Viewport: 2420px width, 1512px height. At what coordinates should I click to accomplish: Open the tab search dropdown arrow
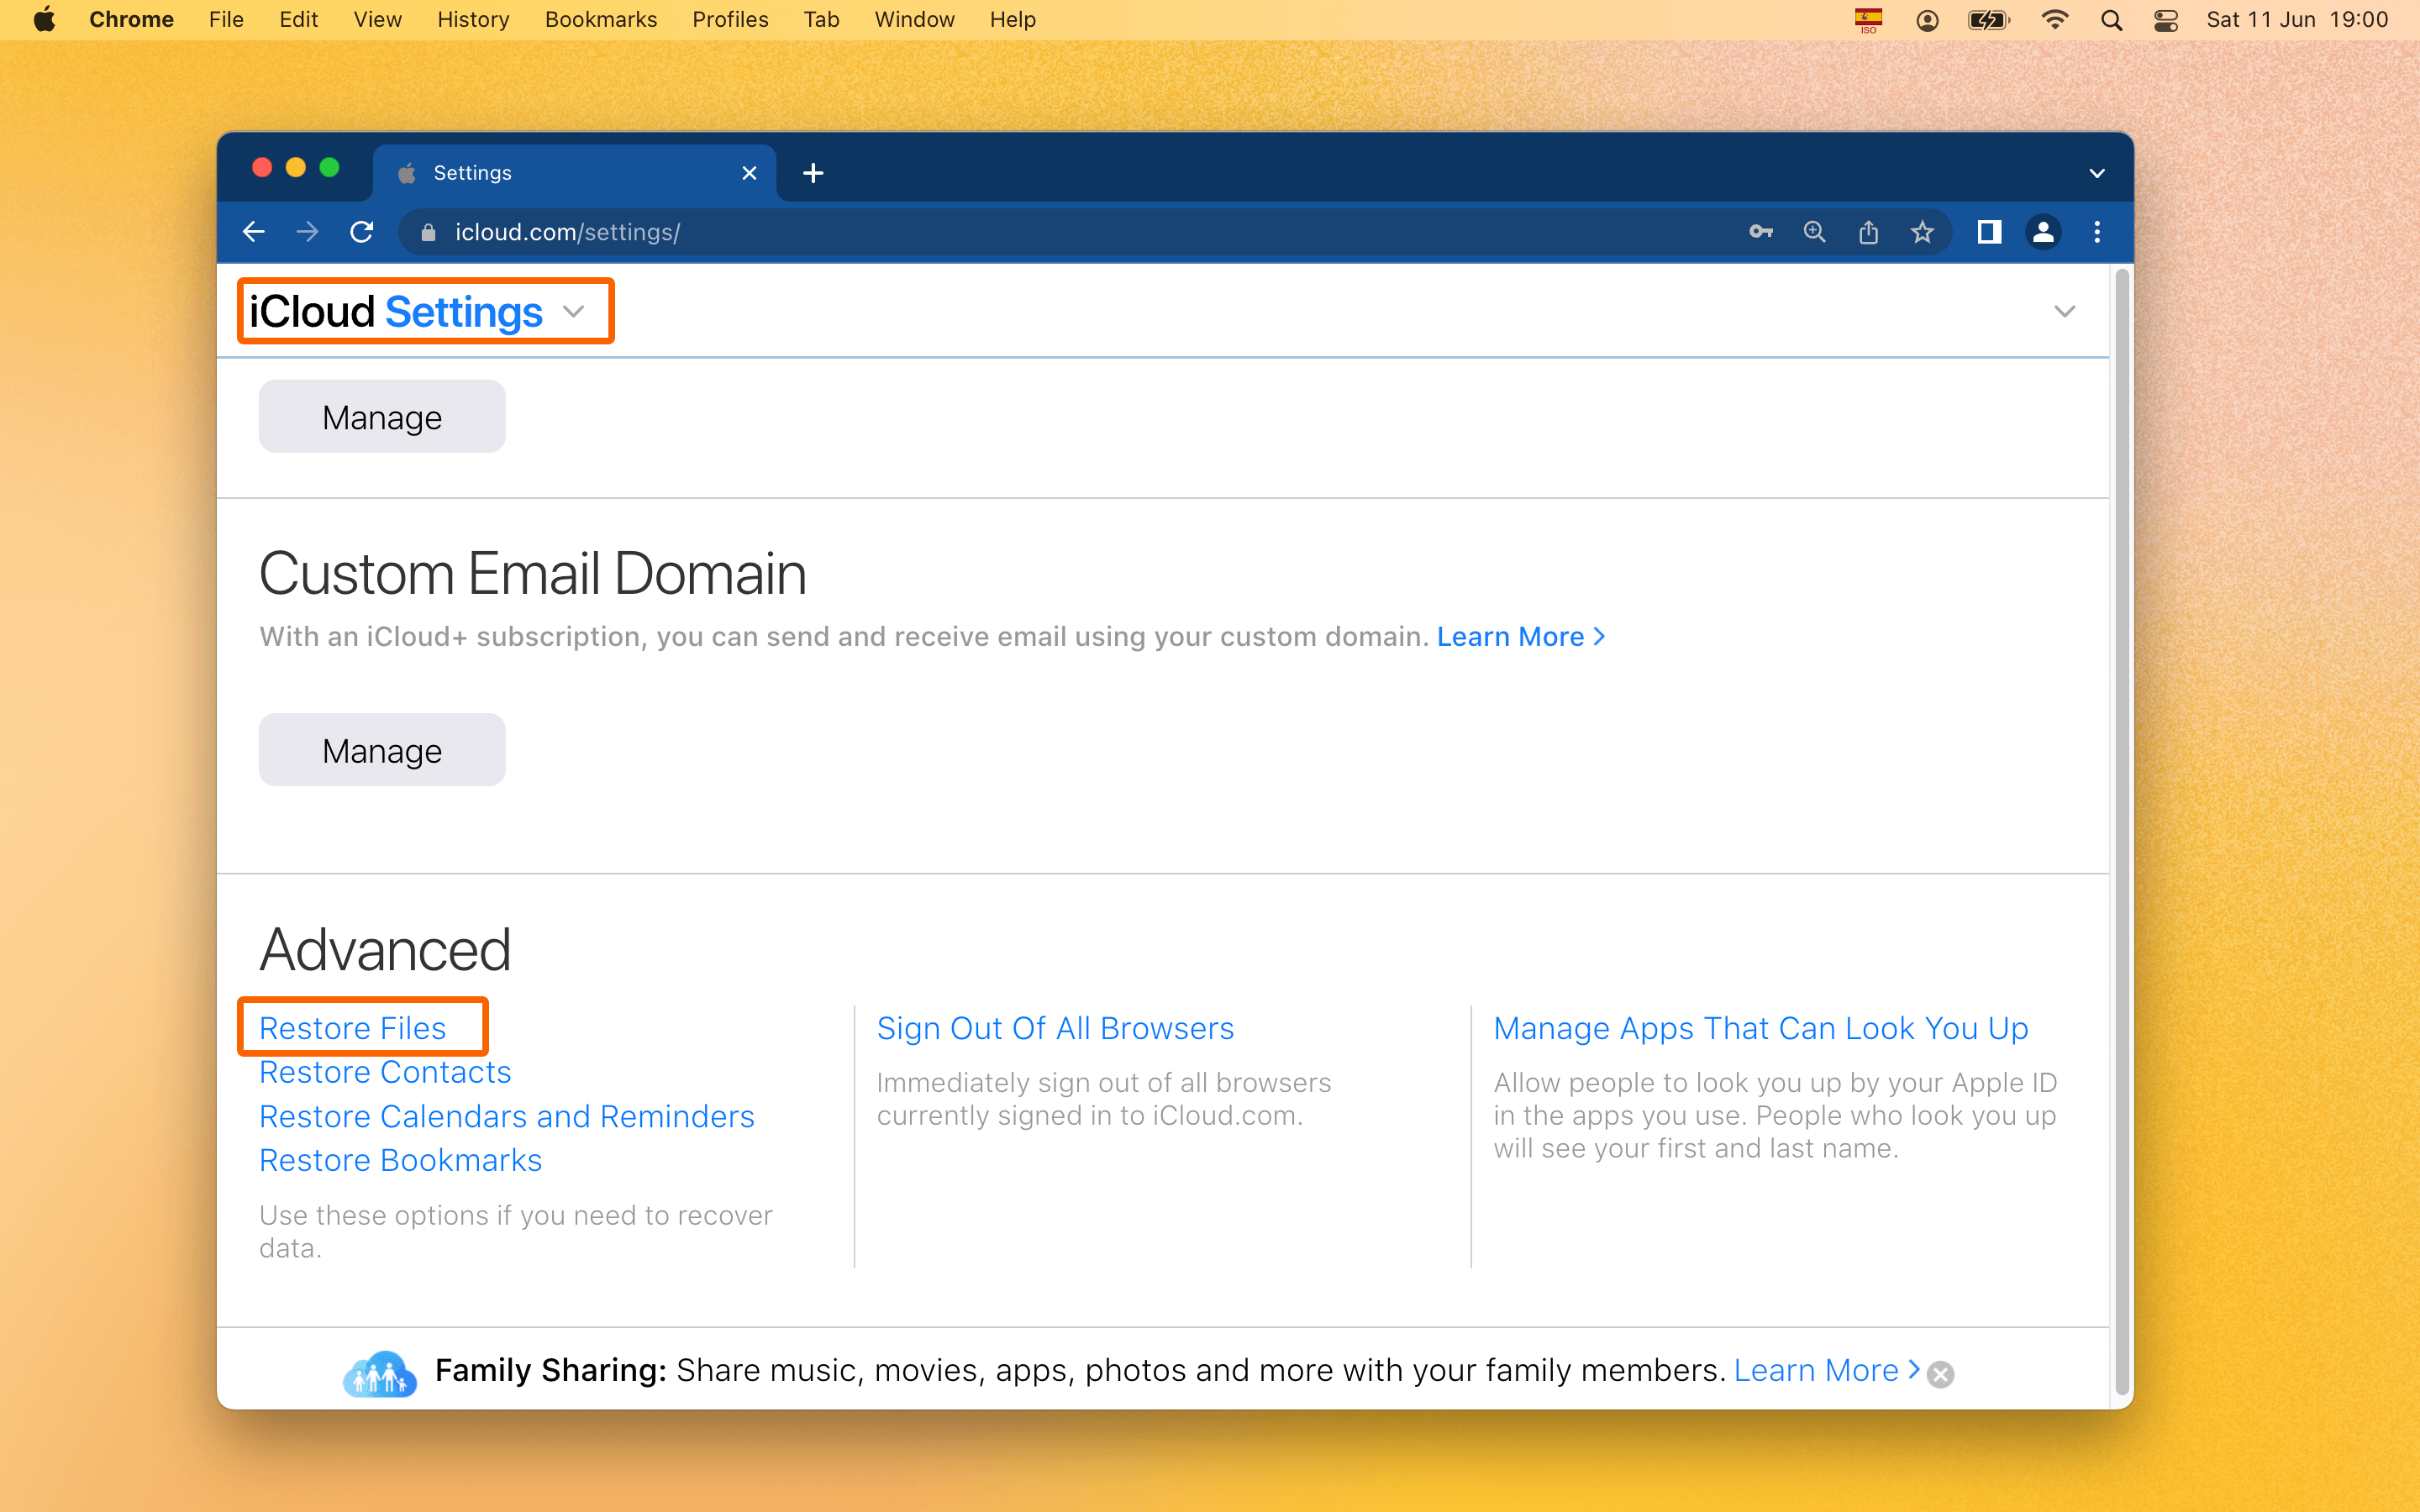tap(2097, 173)
